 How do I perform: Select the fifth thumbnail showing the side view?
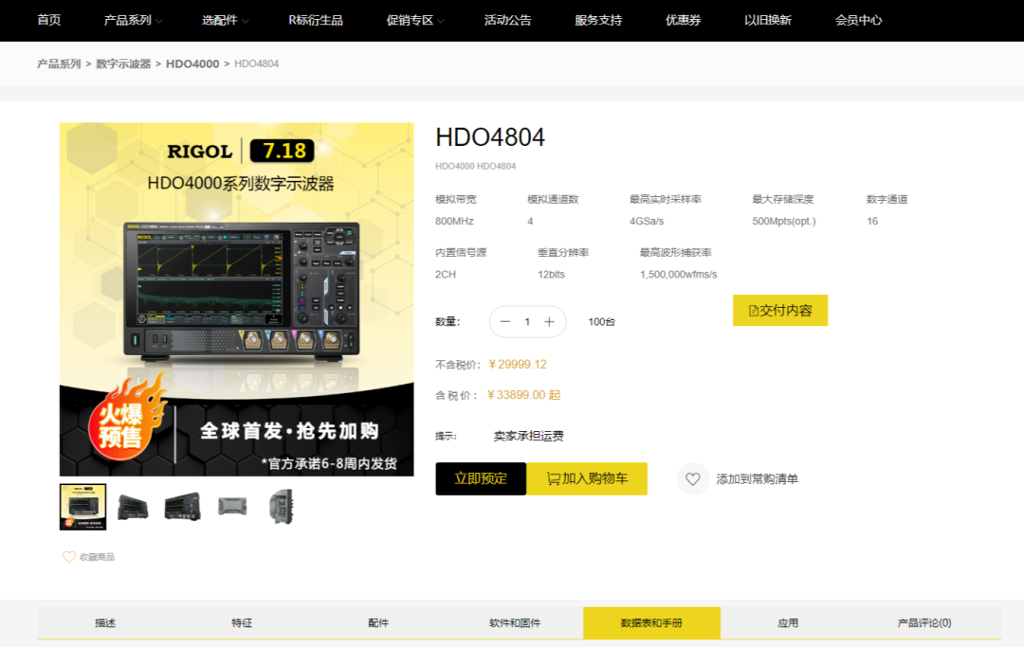coord(281,507)
